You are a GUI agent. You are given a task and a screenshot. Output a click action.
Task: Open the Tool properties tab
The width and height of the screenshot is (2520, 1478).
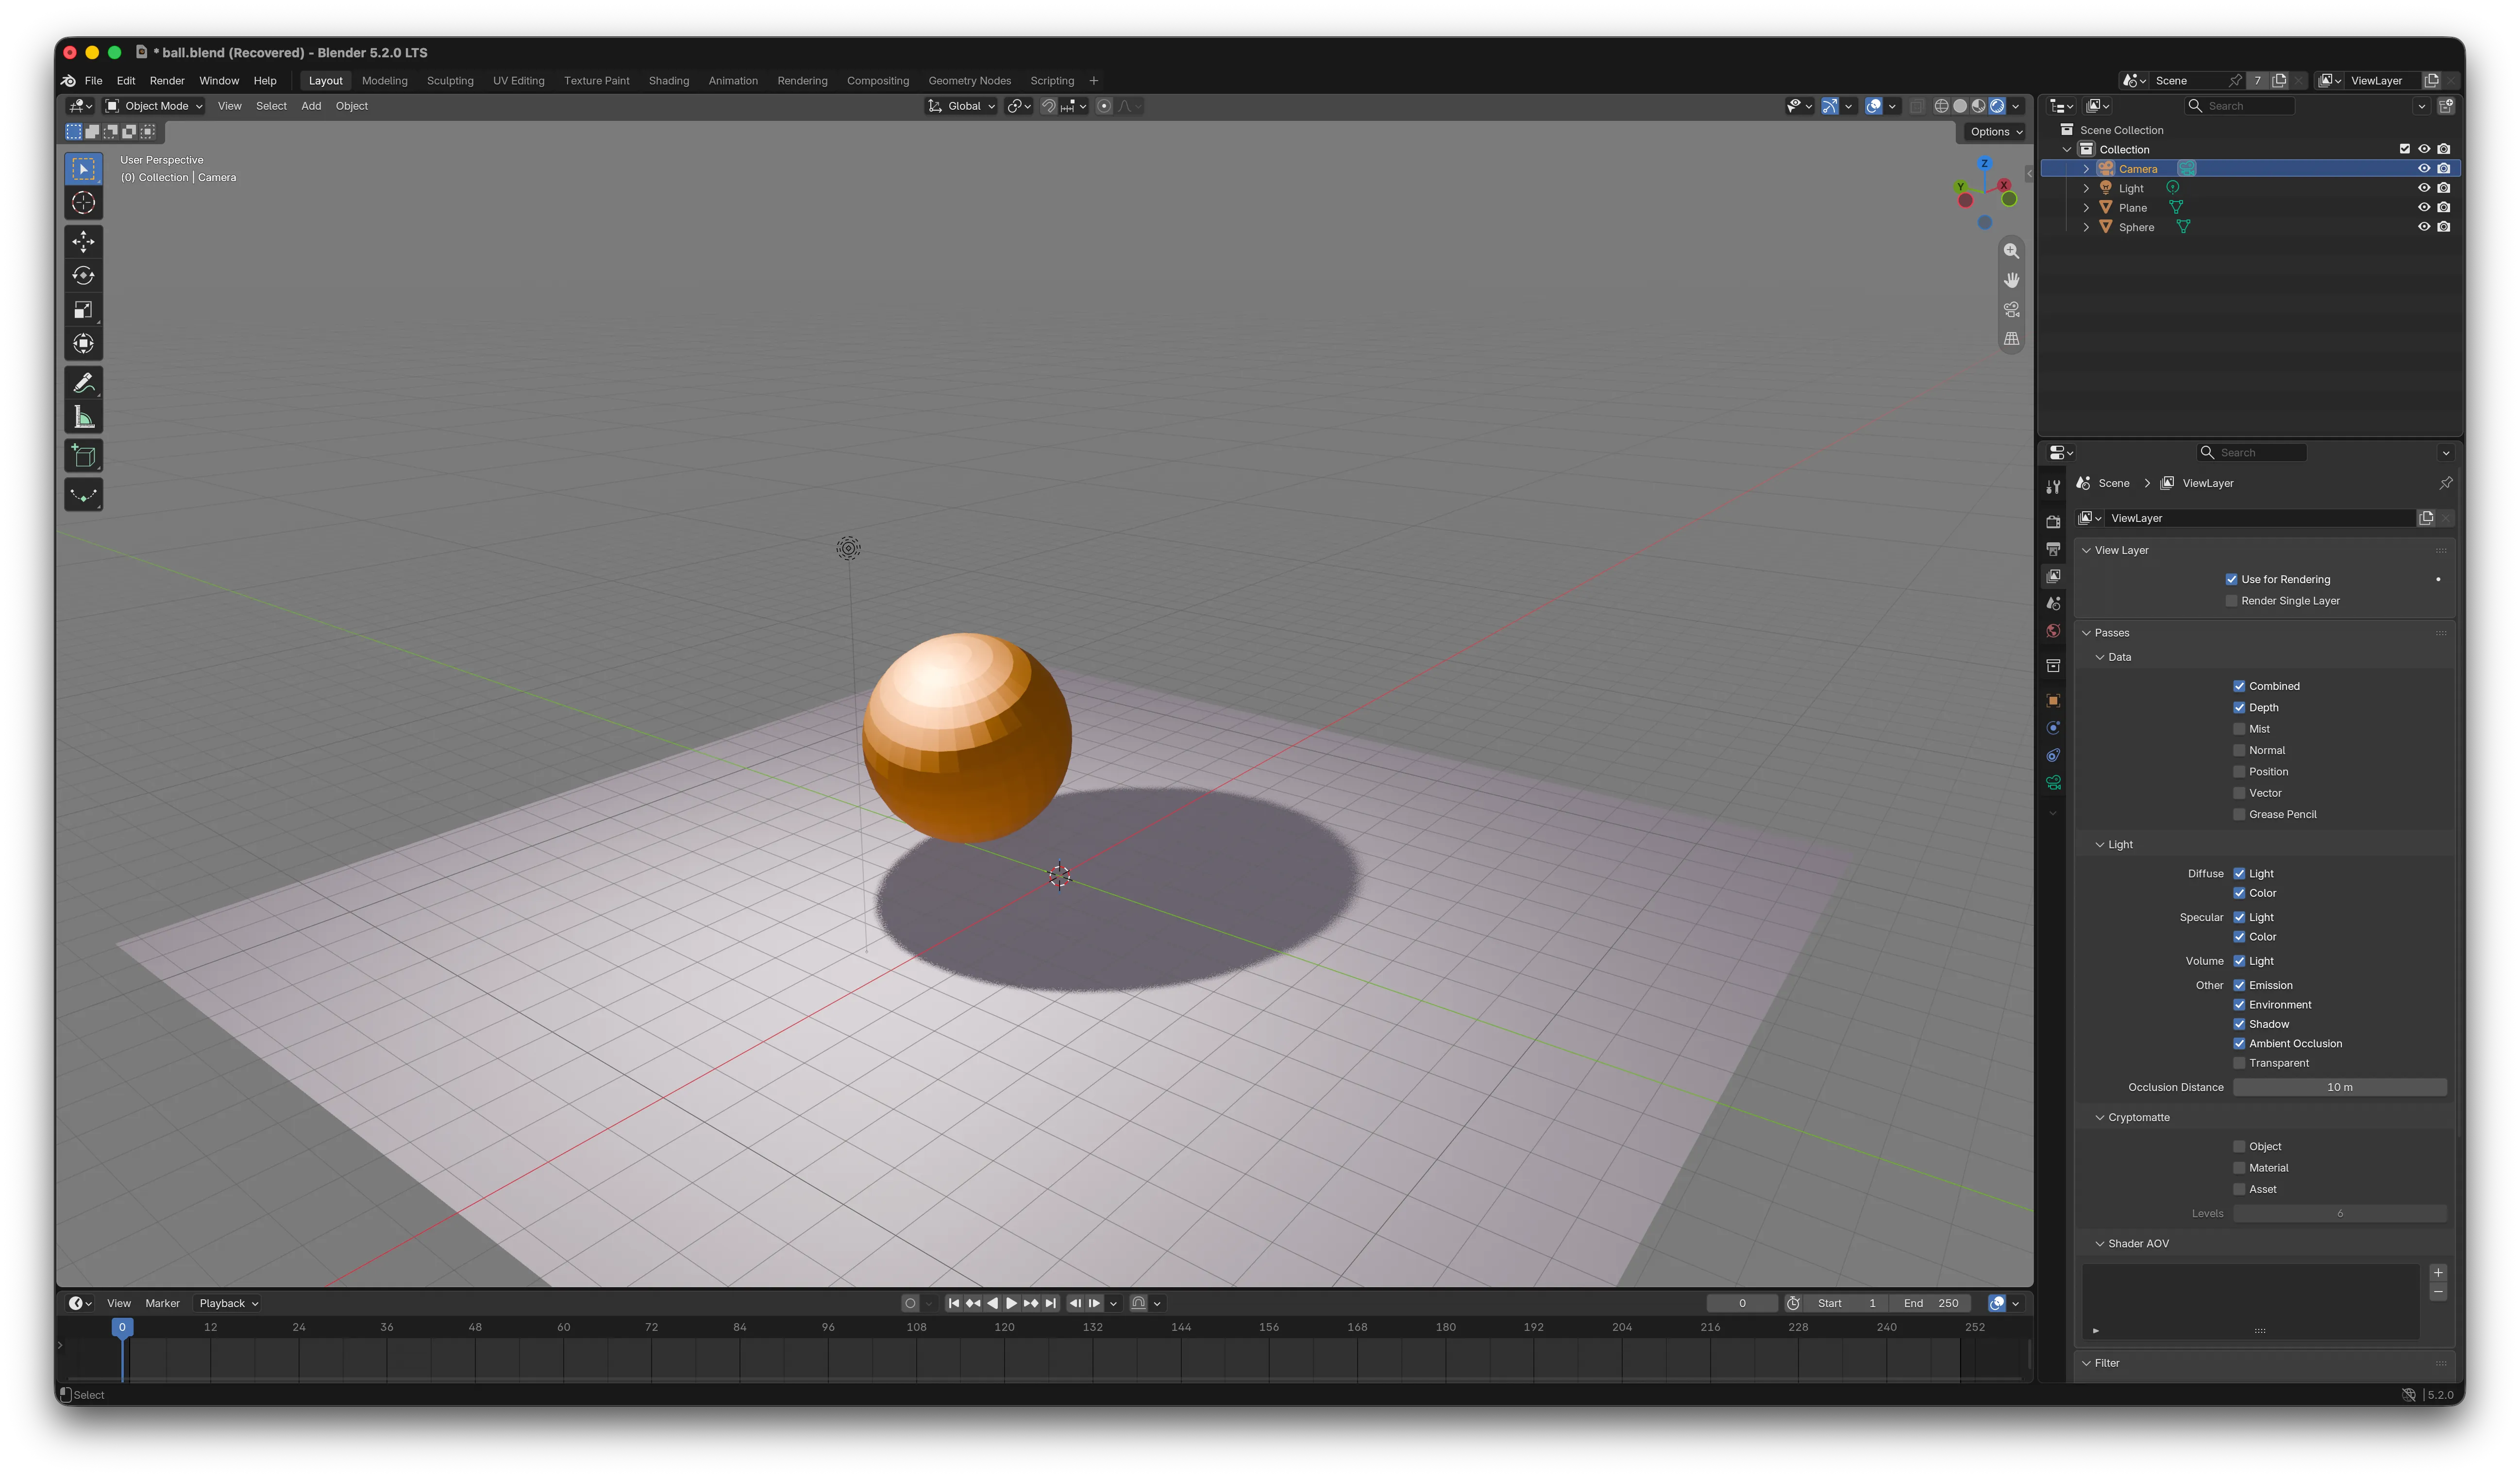coord(2053,487)
